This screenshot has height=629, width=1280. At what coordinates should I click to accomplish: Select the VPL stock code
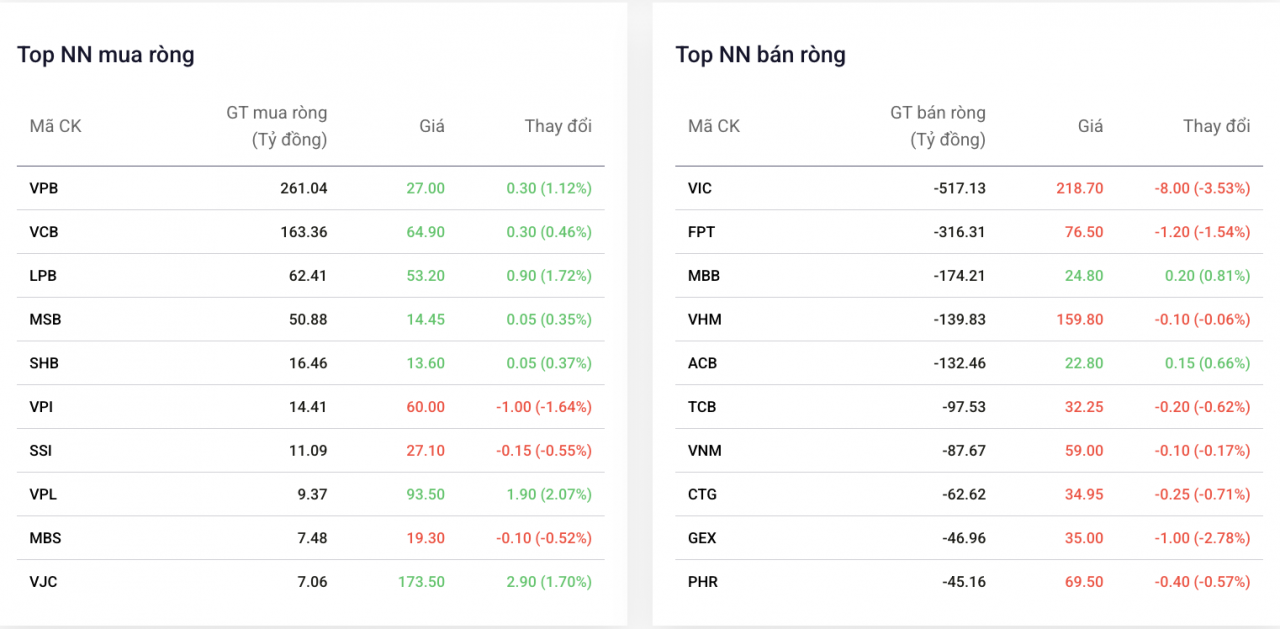point(43,494)
